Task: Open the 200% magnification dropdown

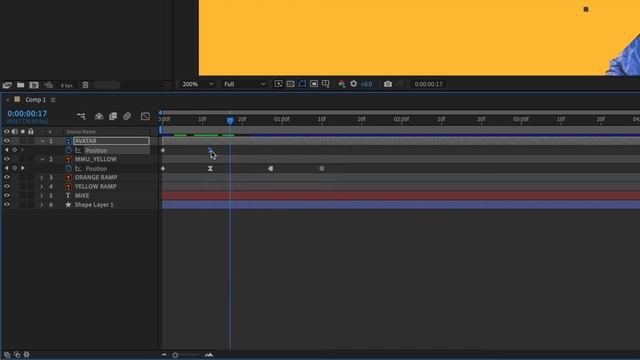Action: tap(198, 84)
